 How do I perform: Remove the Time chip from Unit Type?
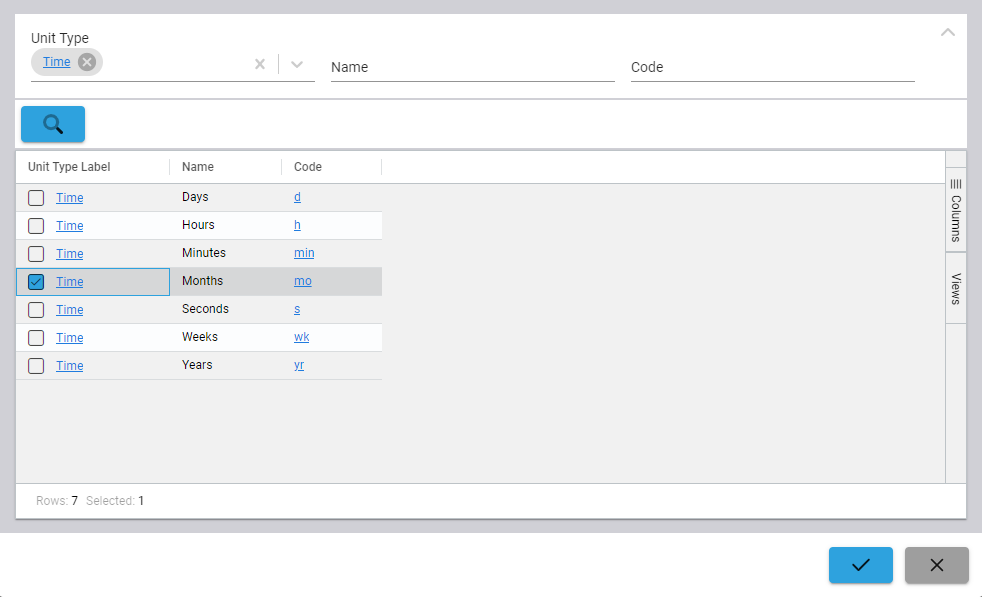[87, 62]
